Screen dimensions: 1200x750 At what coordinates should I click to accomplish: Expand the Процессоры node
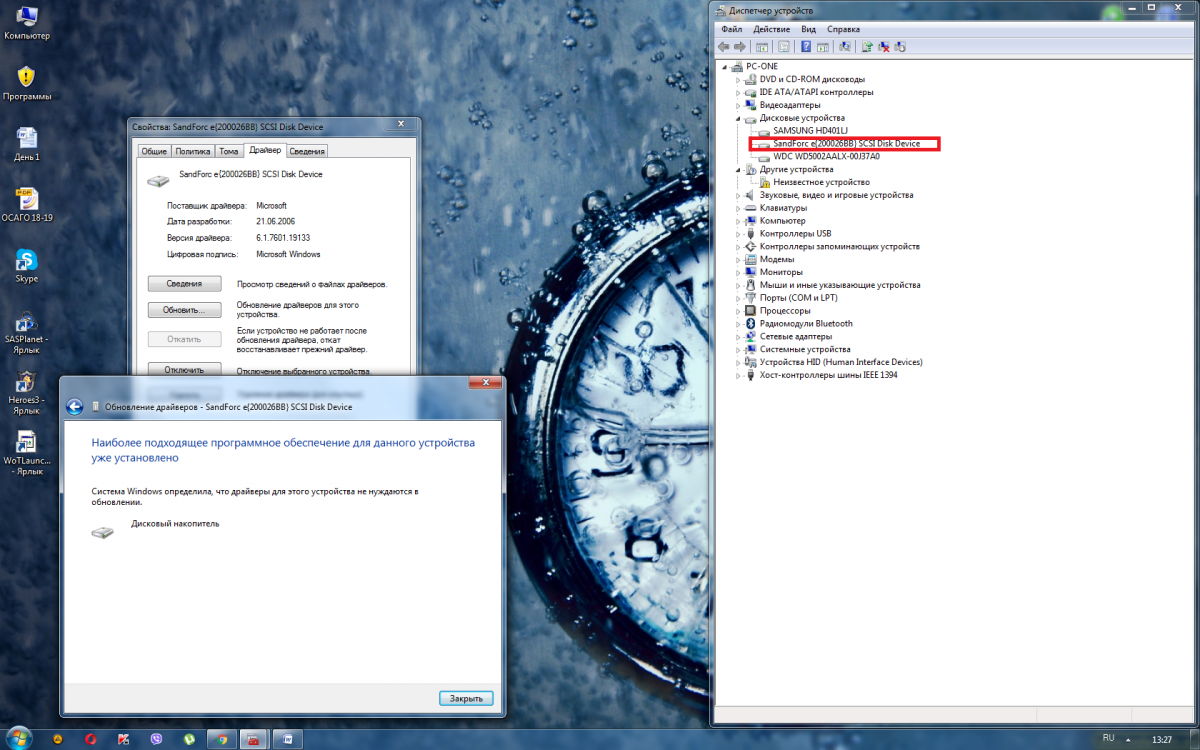(738, 311)
